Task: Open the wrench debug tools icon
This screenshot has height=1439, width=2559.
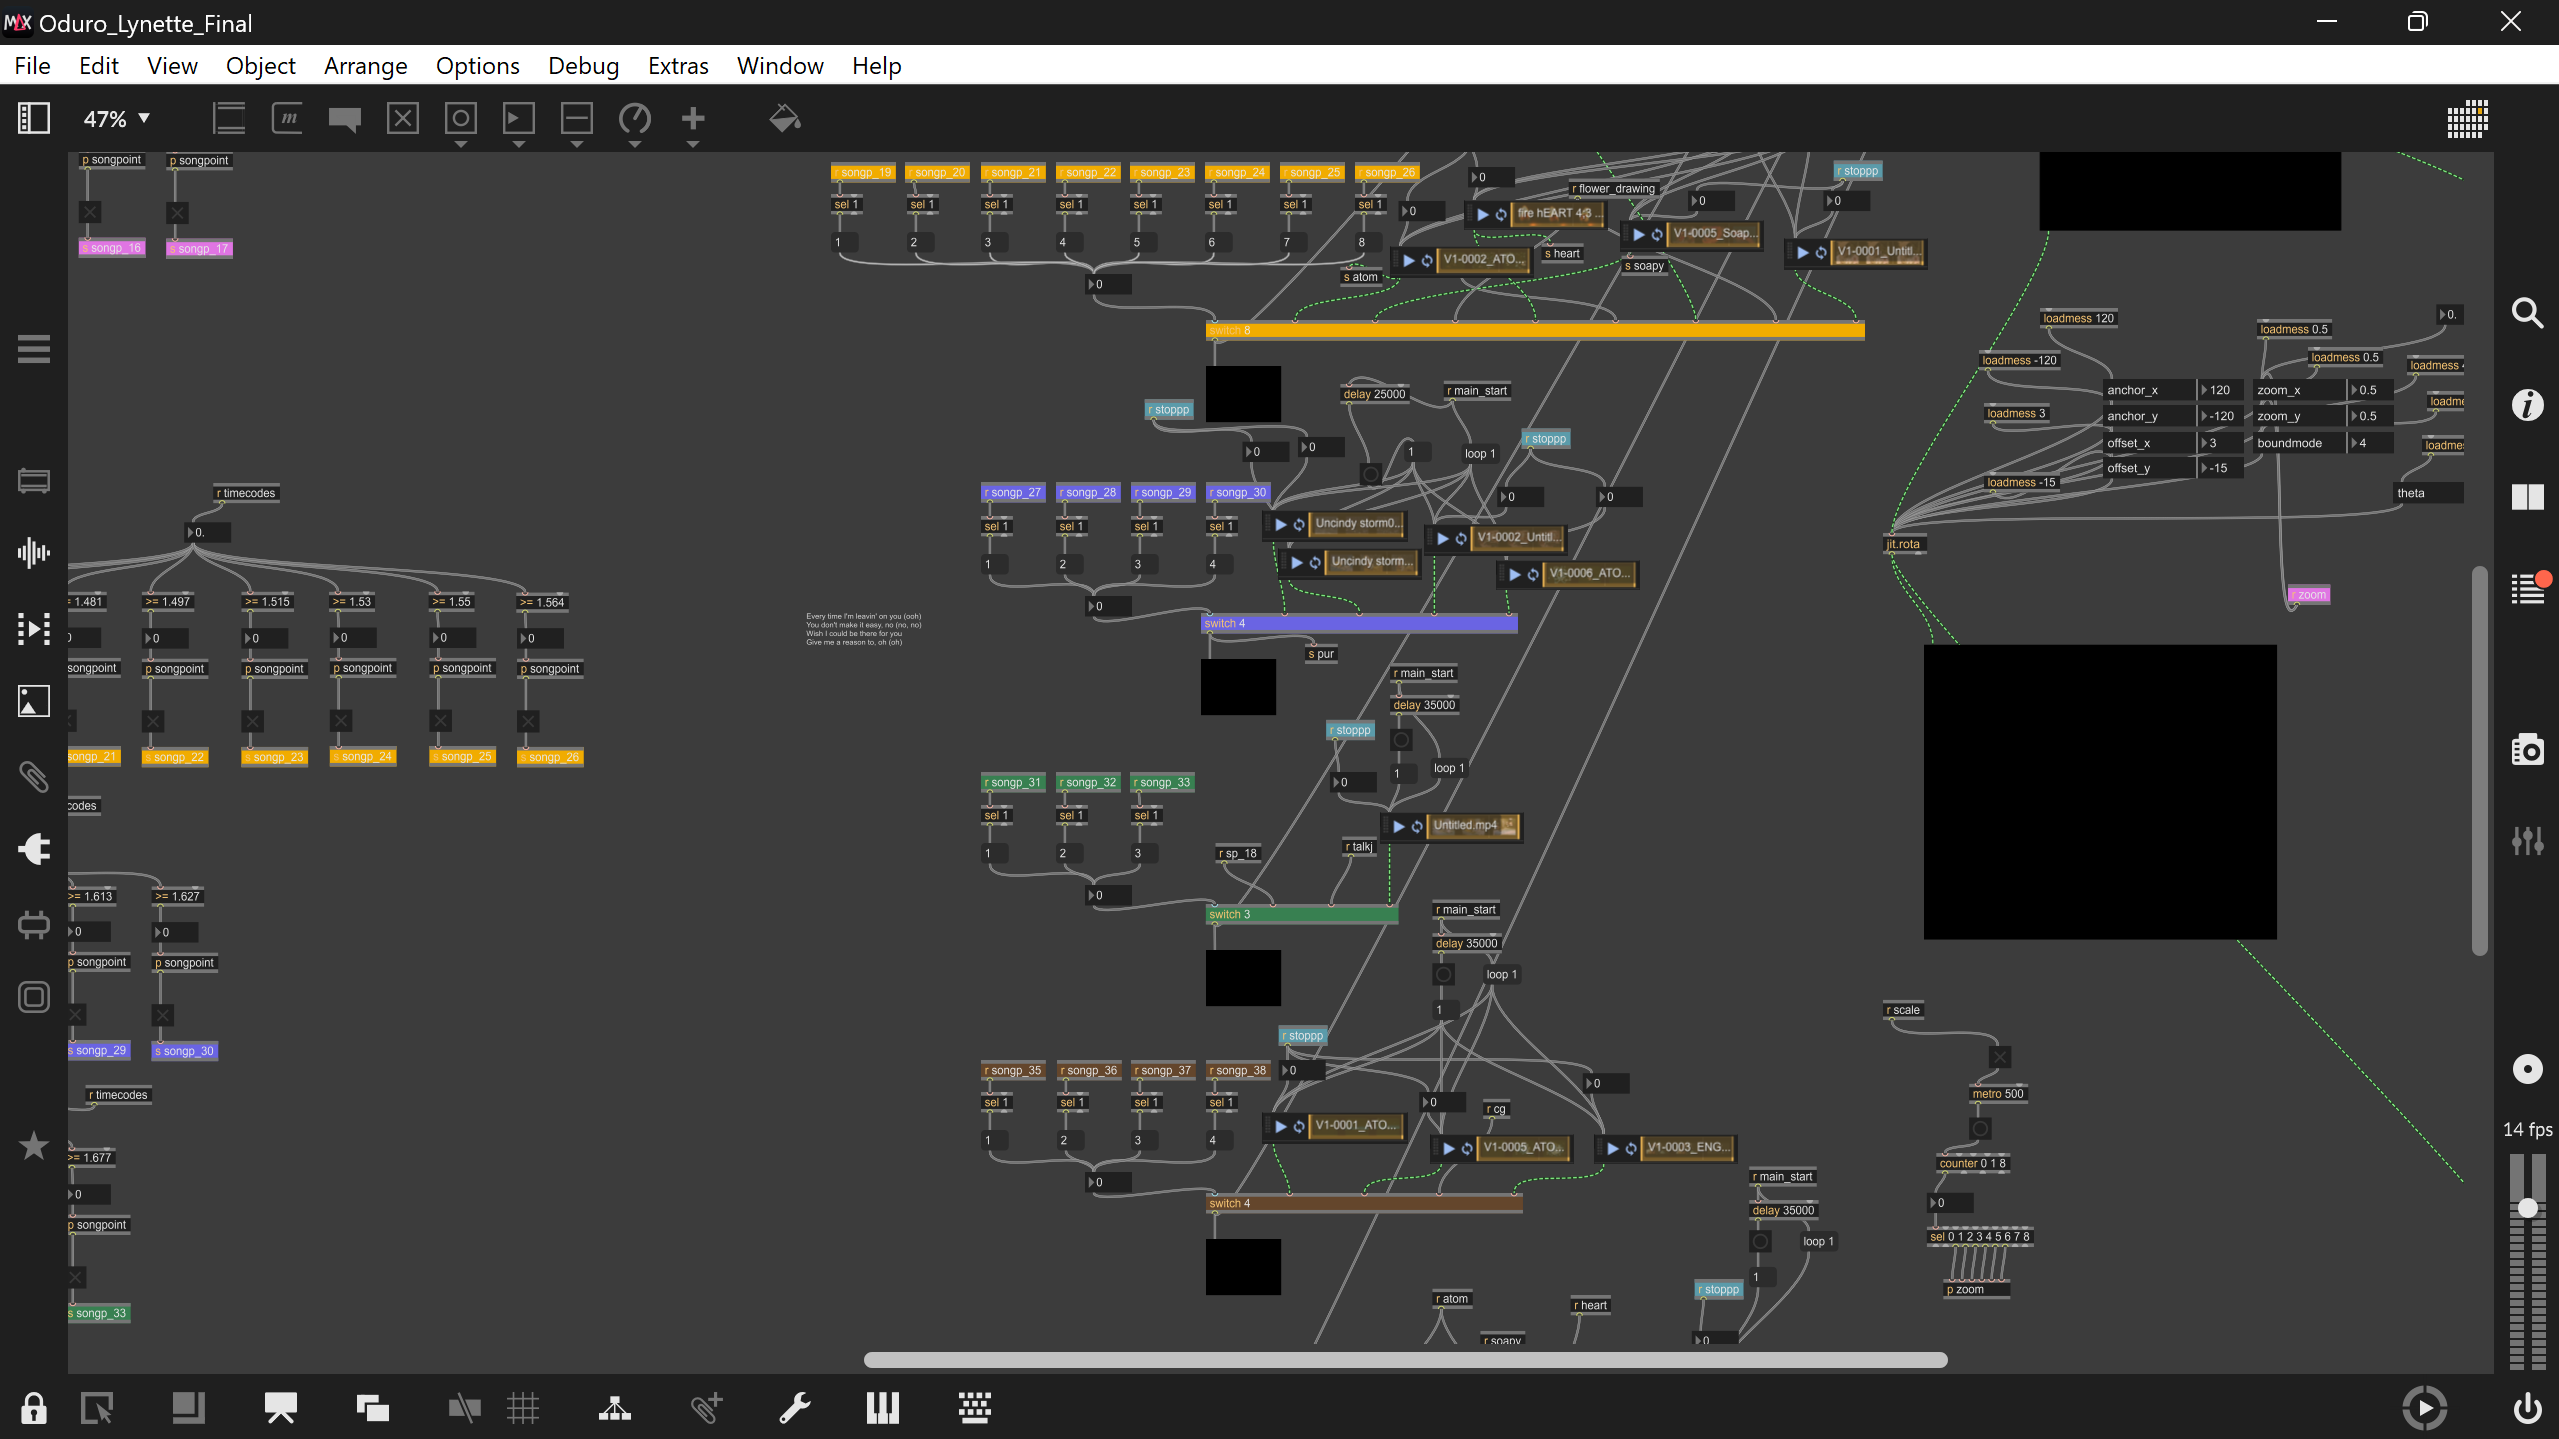Action: (x=795, y=1408)
